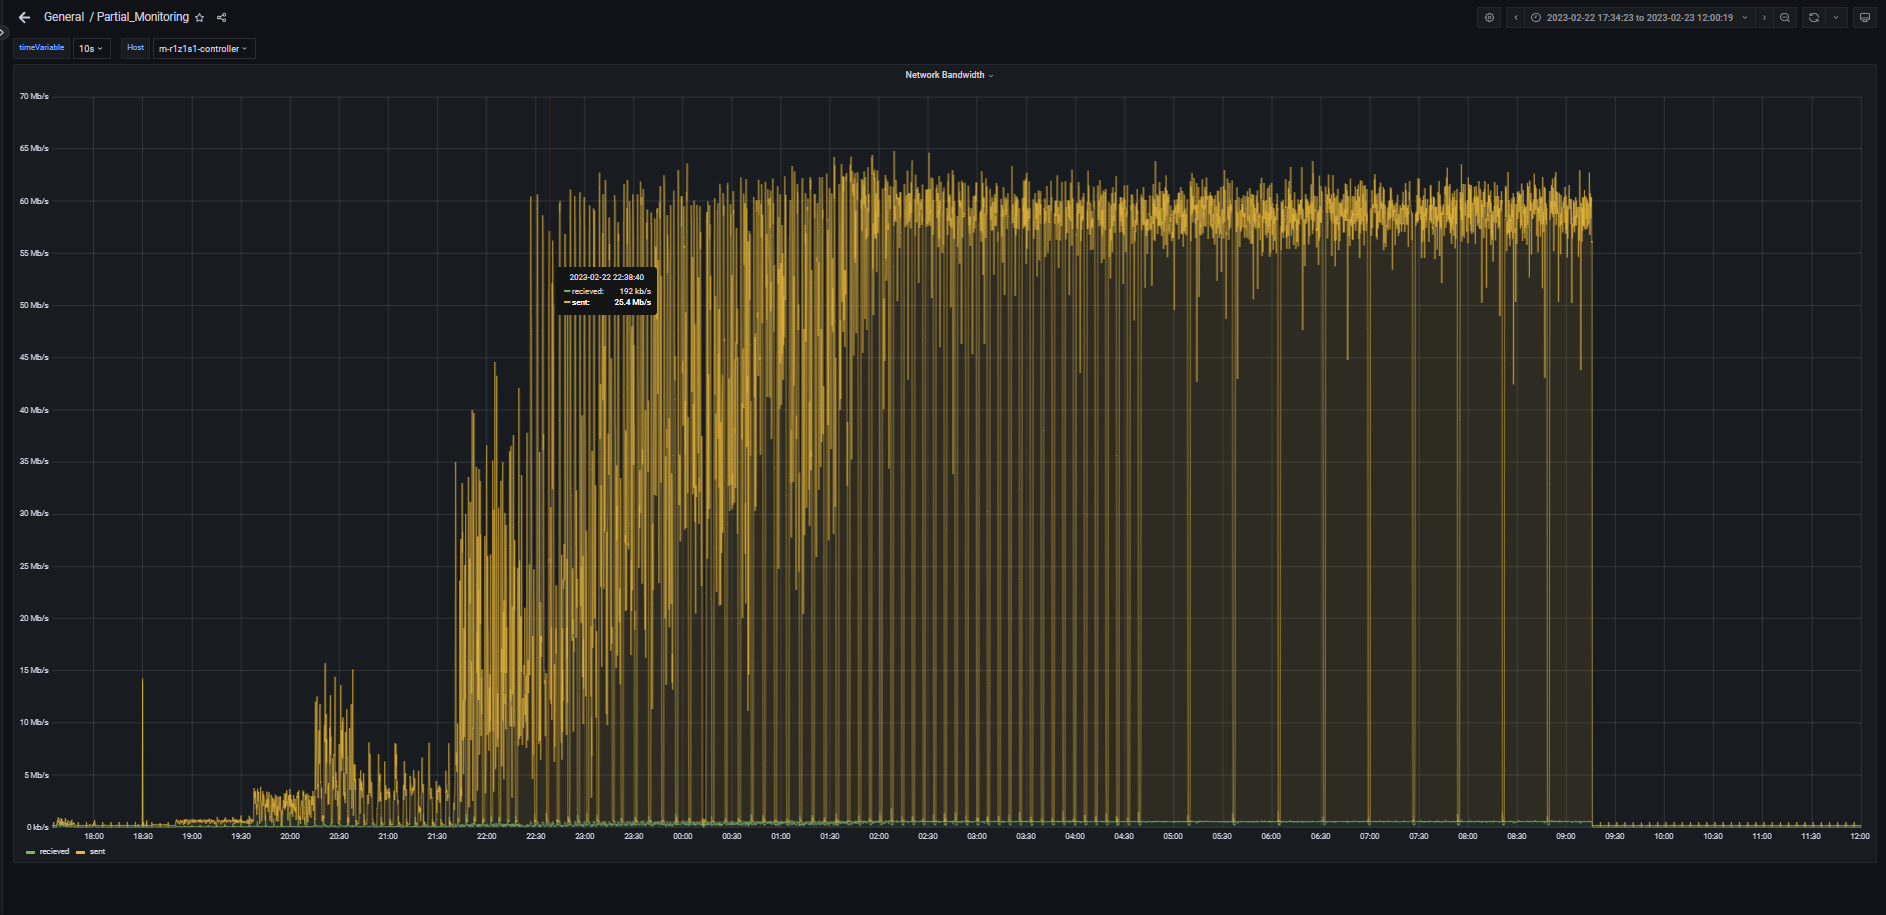Toggle the sent series in legend

pos(97,852)
